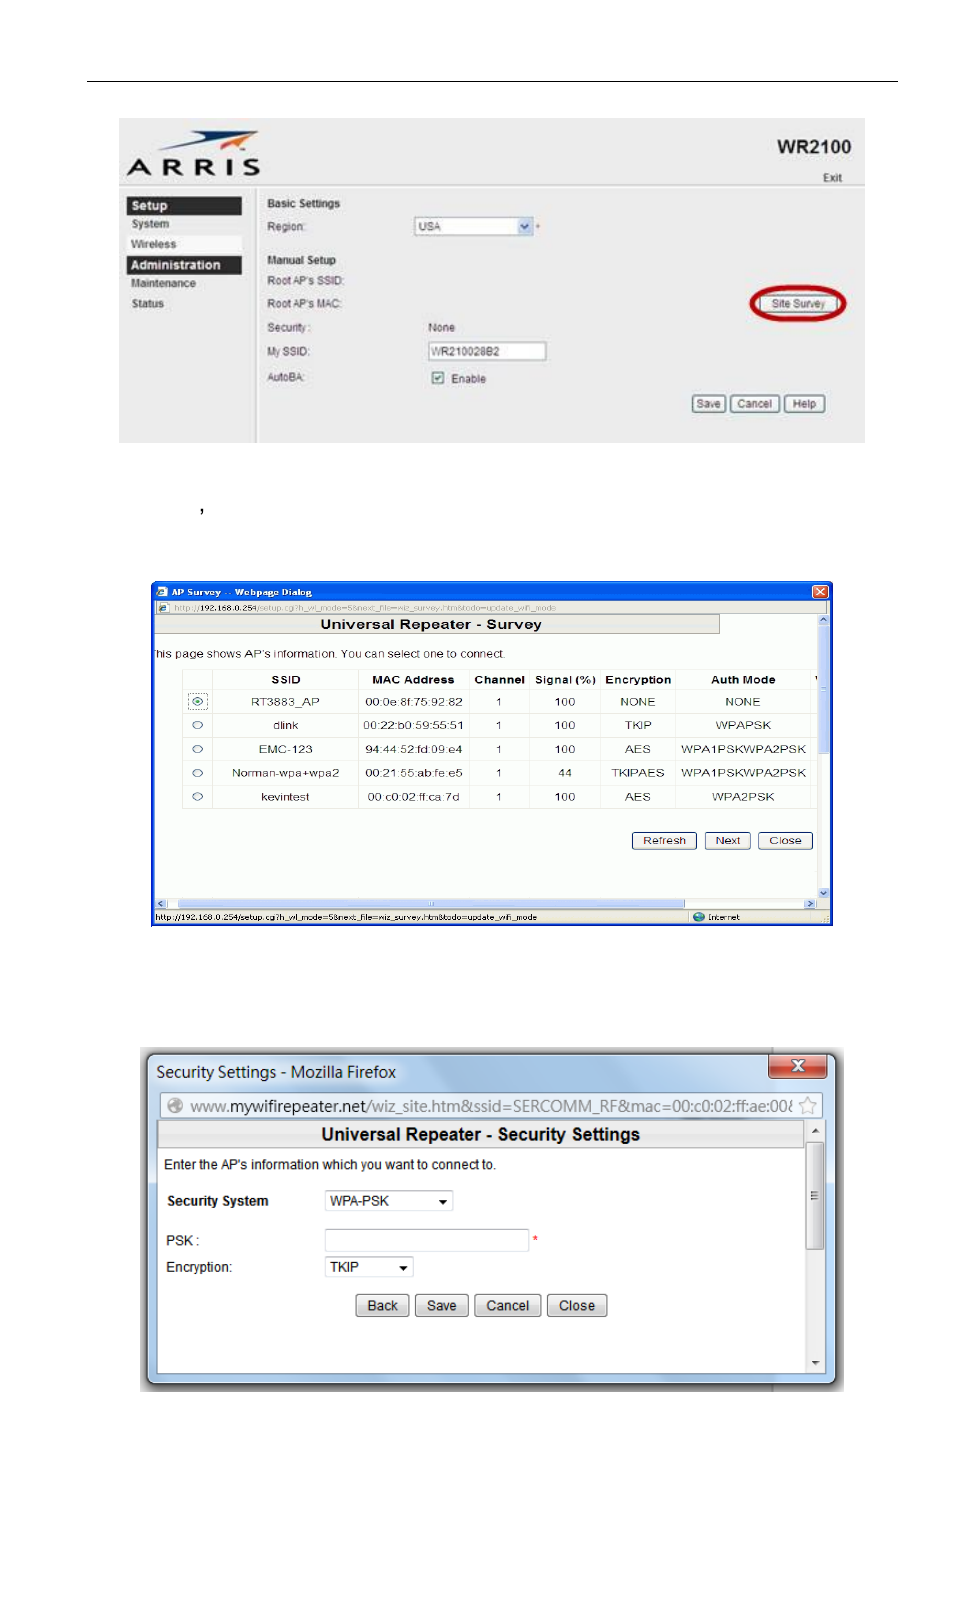Edit the My SSID field WR210028B2
Viewport: 954px width, 1610px height.
tap(487, 351)
